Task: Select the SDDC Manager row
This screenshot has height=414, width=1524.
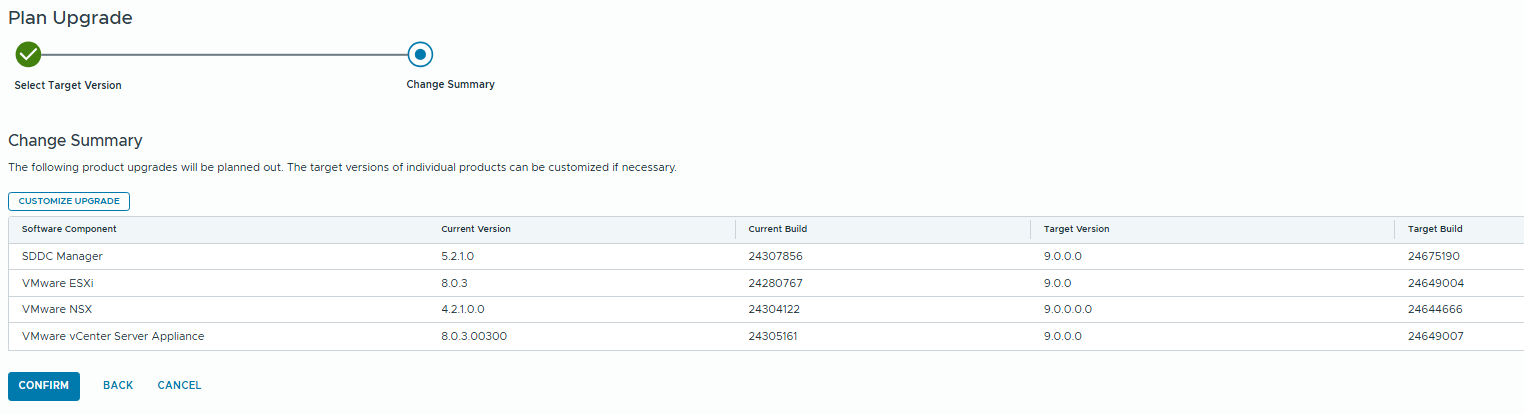Action: point(62,256)
